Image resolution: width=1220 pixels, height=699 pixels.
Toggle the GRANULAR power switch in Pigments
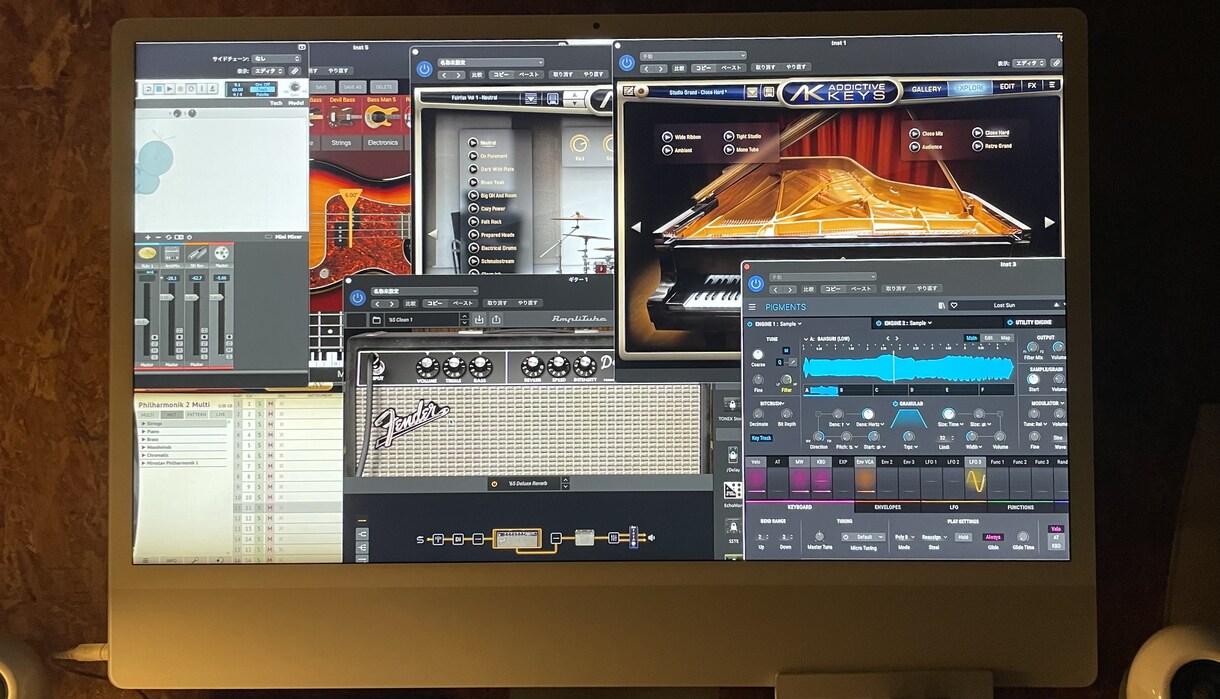[897, 404]
